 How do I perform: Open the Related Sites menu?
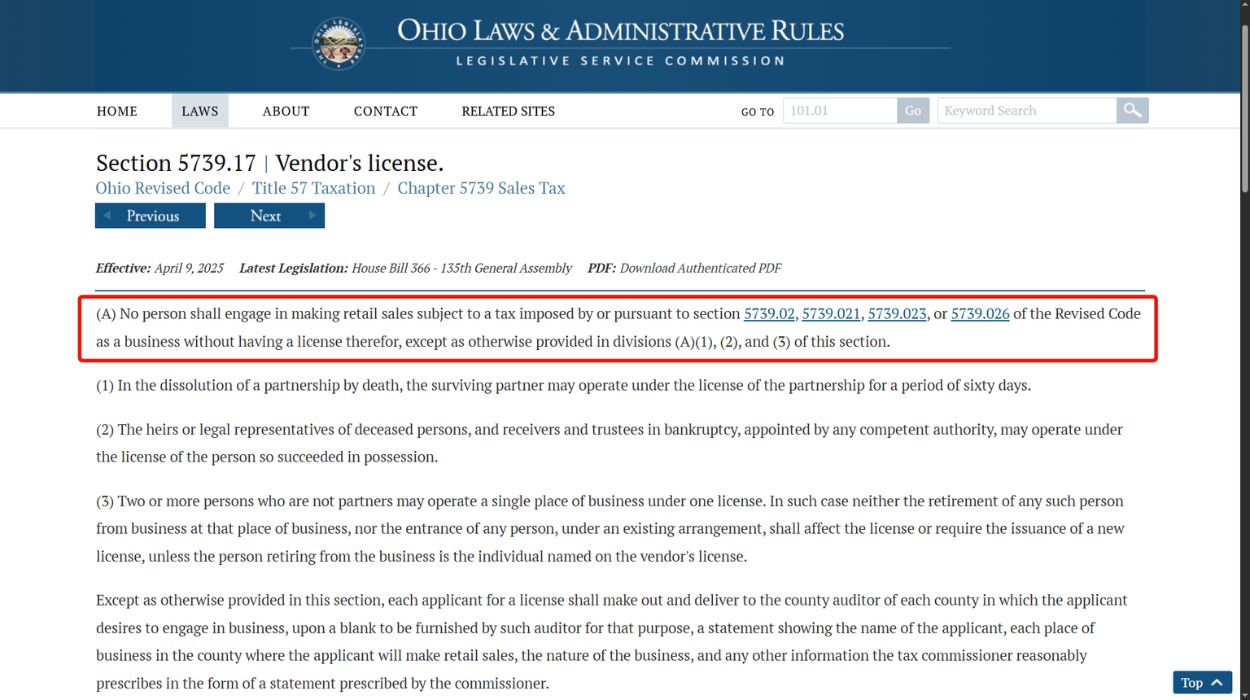pos(508,111)
